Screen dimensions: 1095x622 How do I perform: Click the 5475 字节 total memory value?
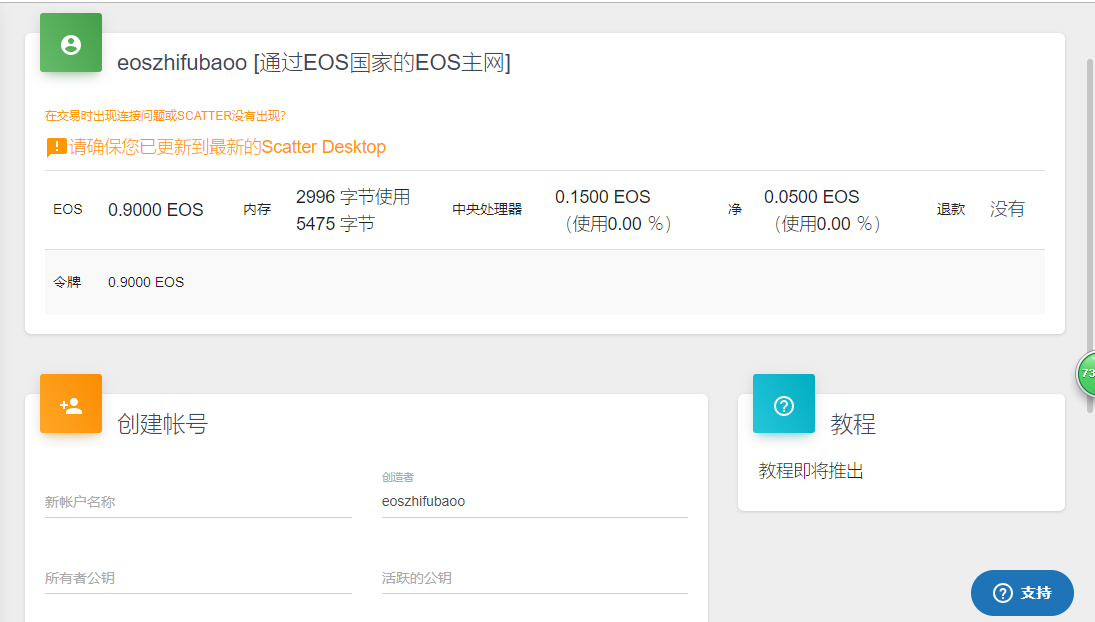click(335, 224)
